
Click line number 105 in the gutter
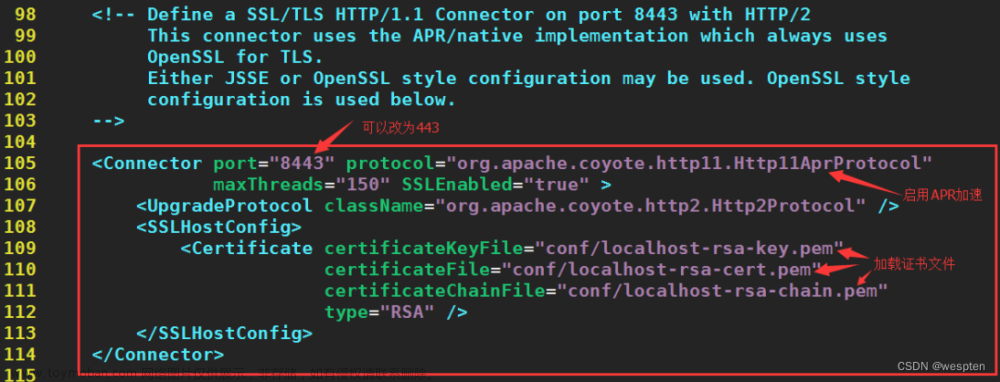pyautogui.click(x=19, y=163)
